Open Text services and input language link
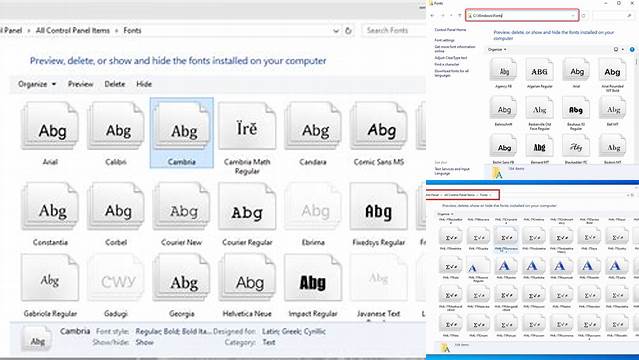Viewport: 639px width, 360px height. point(452,171)
